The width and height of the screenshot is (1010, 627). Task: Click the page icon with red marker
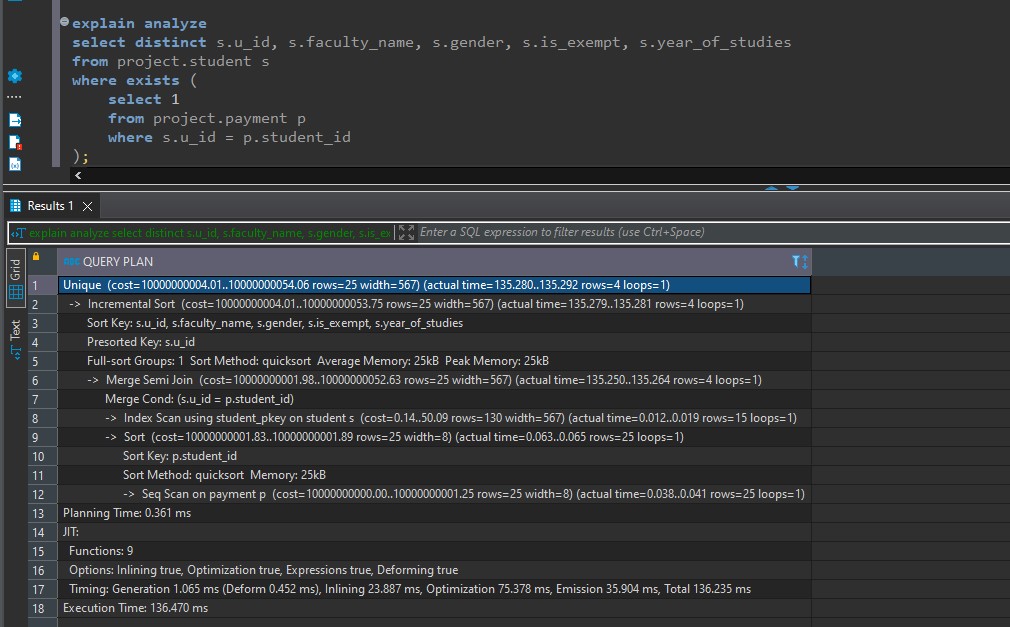pos(14,142)
